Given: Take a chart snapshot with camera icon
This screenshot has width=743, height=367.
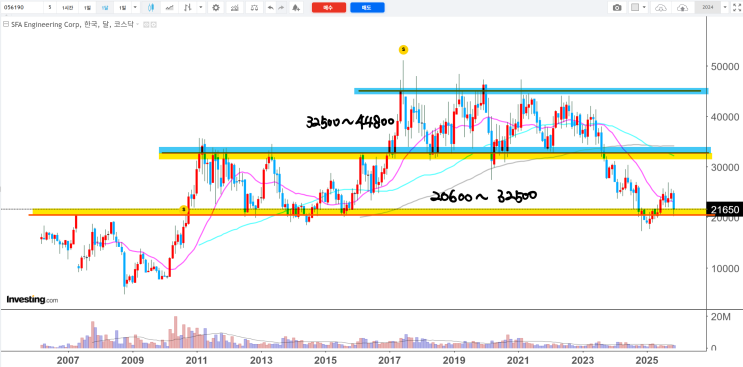Looking at the screenshot, I should (x=617, y=8).
